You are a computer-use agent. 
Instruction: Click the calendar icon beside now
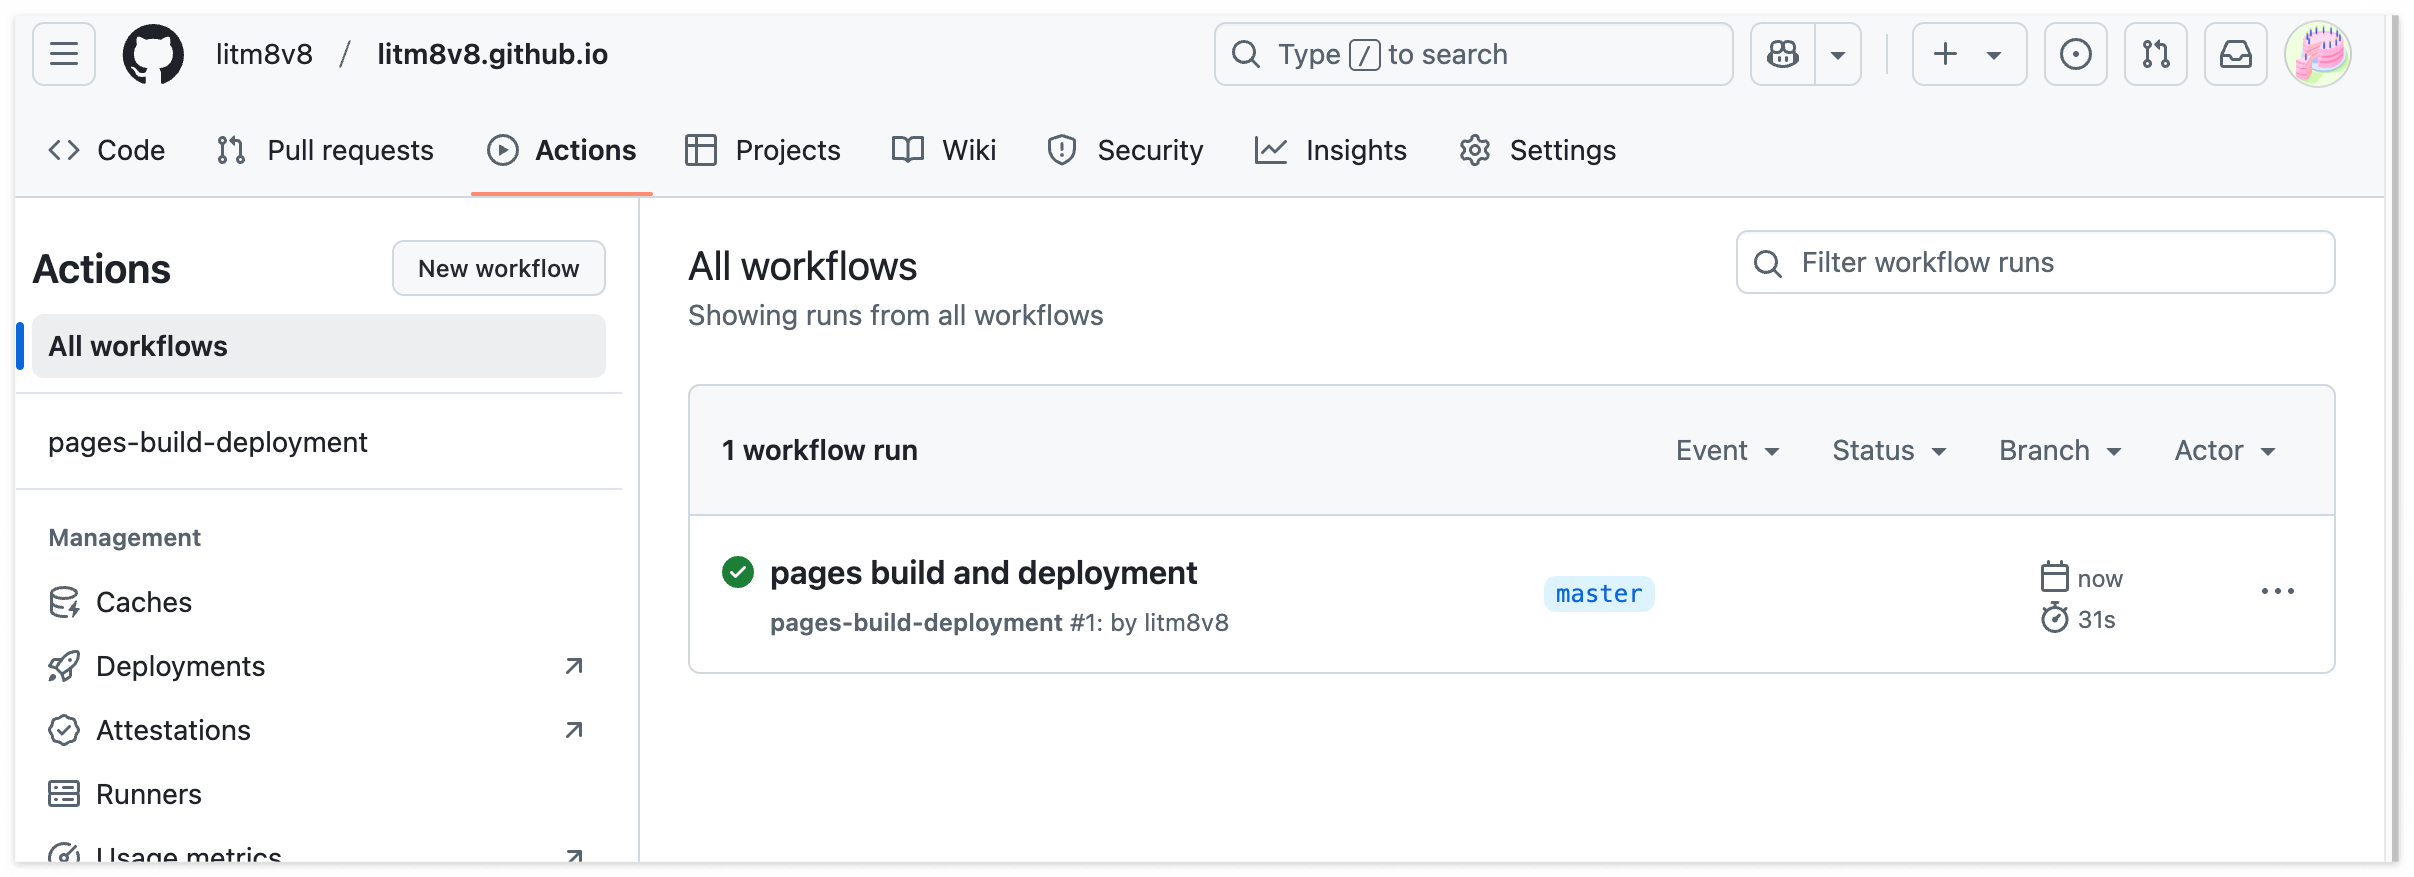[2055, 577]
